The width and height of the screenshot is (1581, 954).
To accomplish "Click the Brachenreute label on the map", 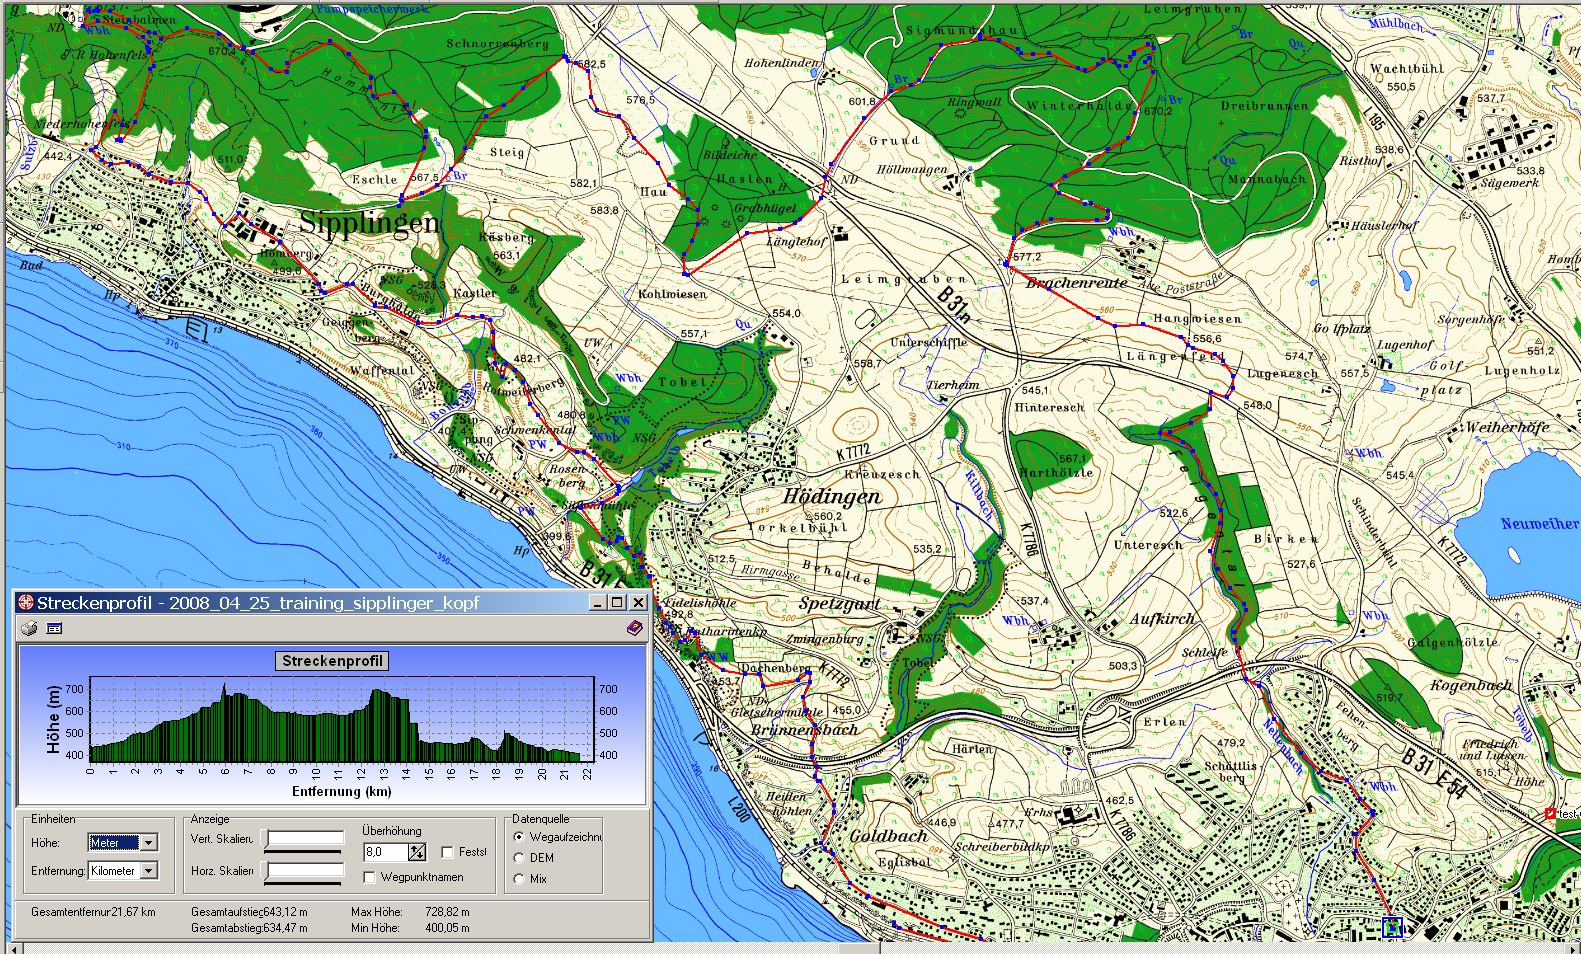I will [1077, 283].
